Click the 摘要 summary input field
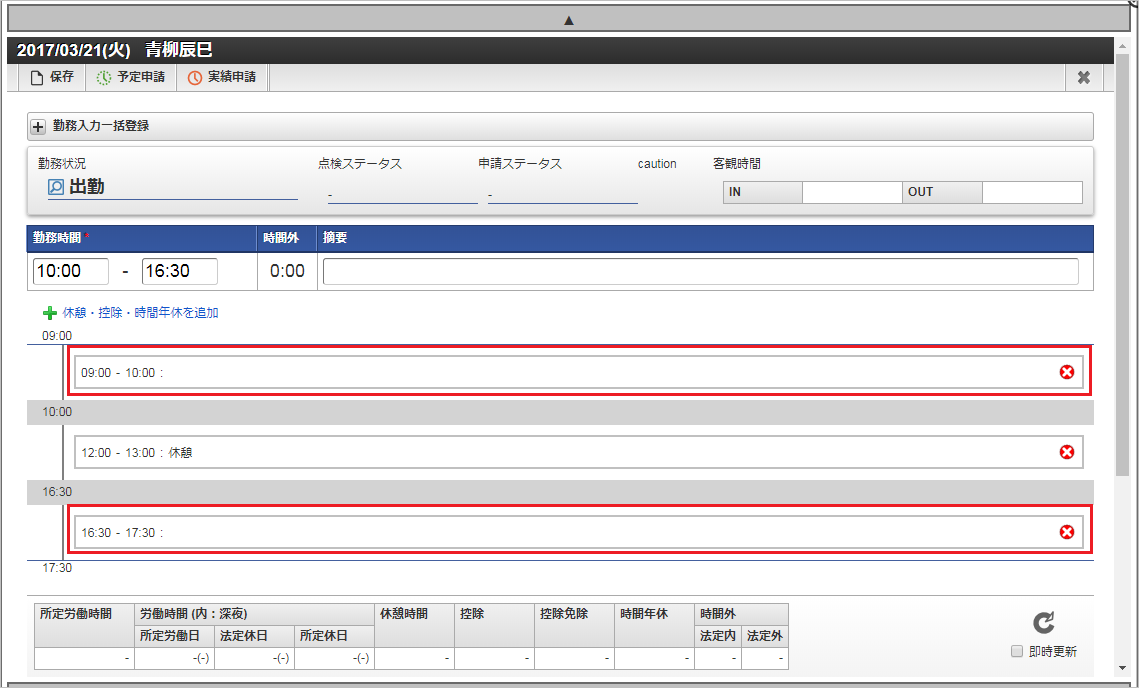This screenshot has height=688, width=1139. click(x=700, y=271)
